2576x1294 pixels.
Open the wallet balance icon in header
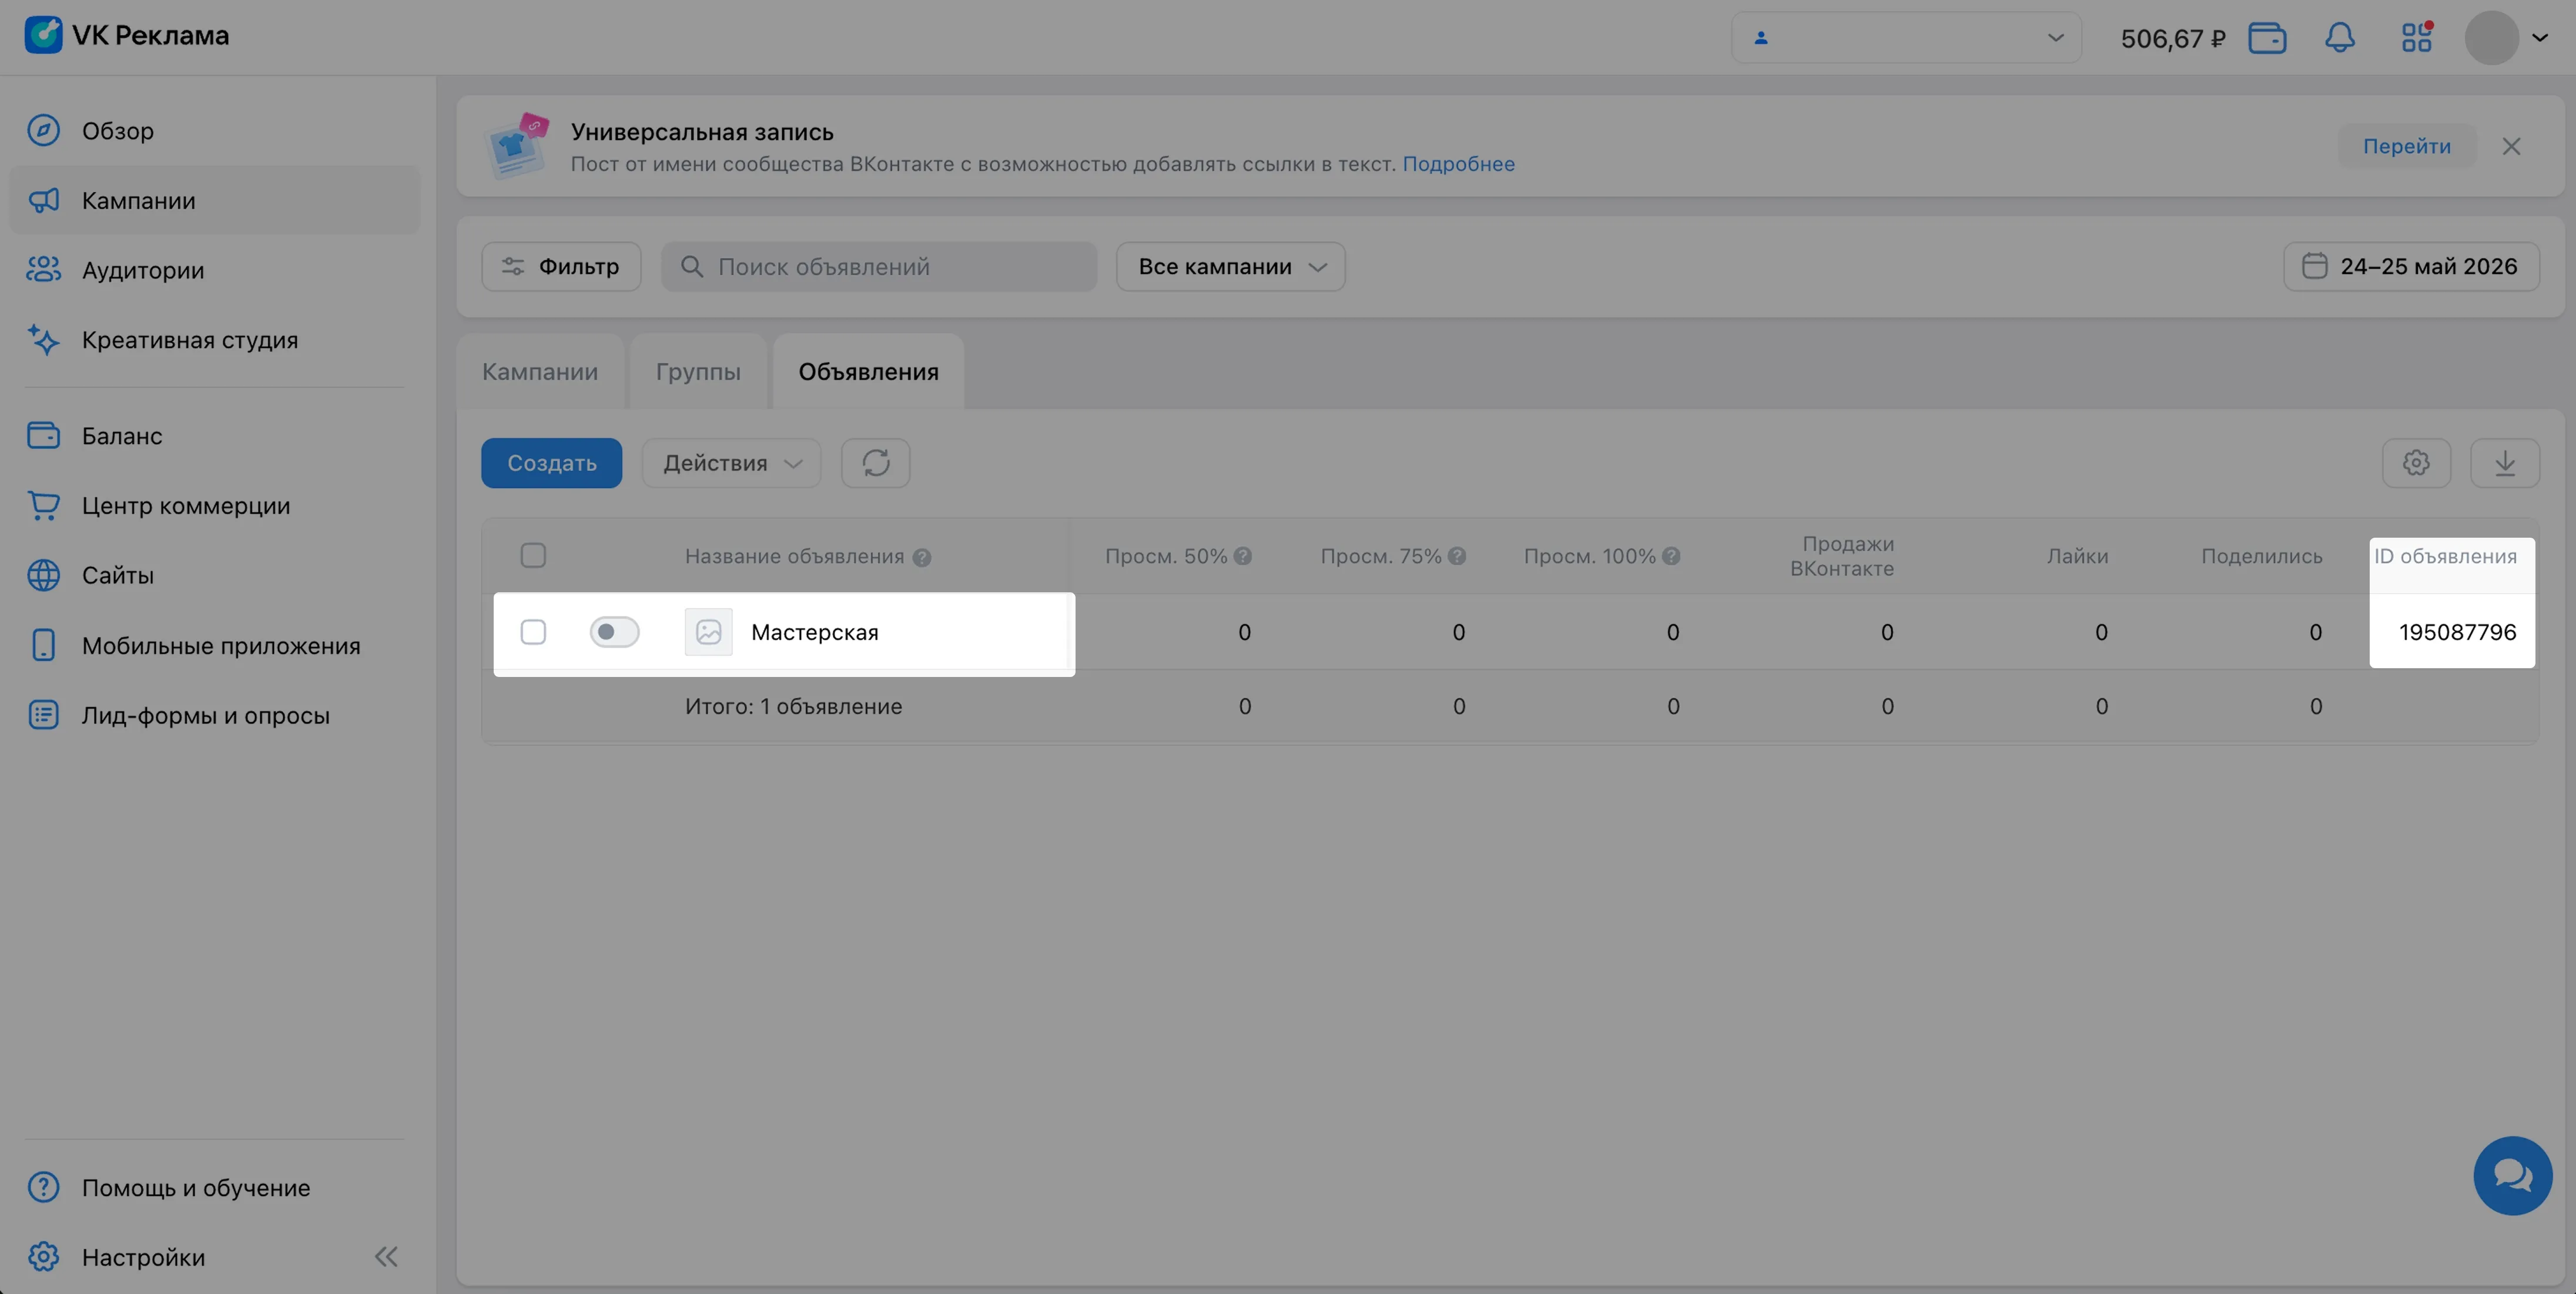coord(2267,38)
